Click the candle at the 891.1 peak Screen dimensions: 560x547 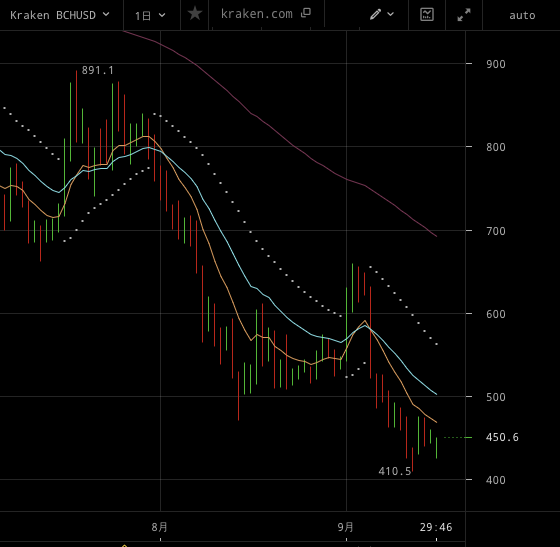tap(76, 106)
